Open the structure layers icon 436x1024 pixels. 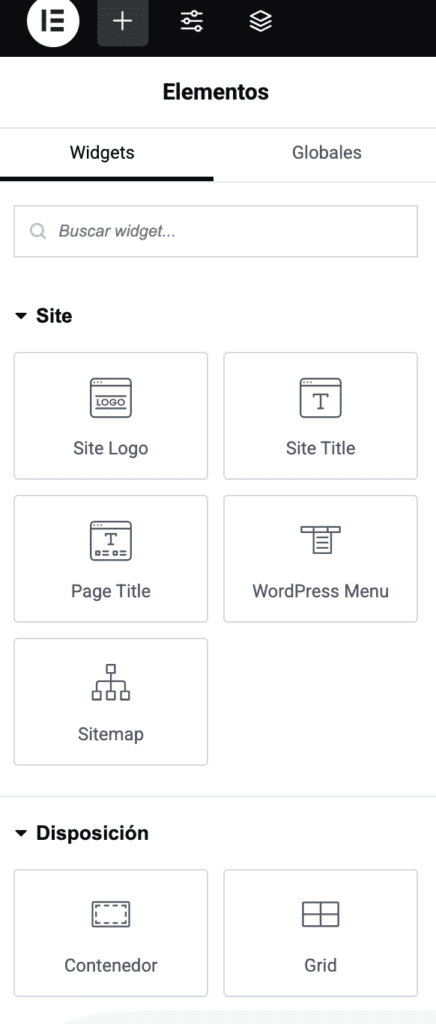(x=260, y=22)
